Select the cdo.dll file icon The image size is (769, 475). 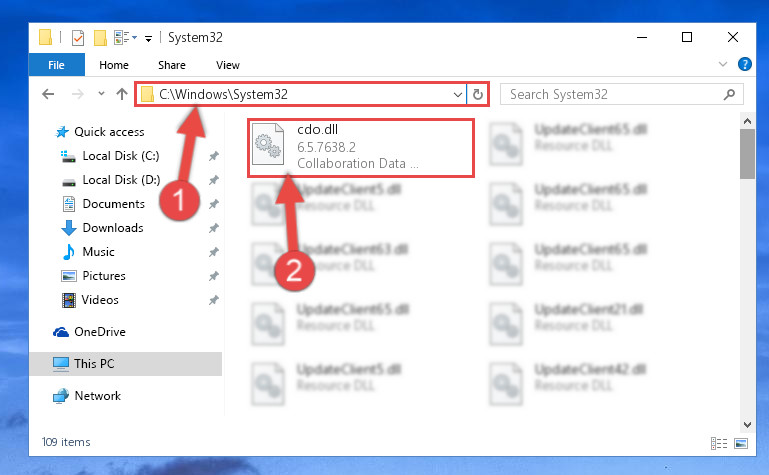click(x=268, y=144)
